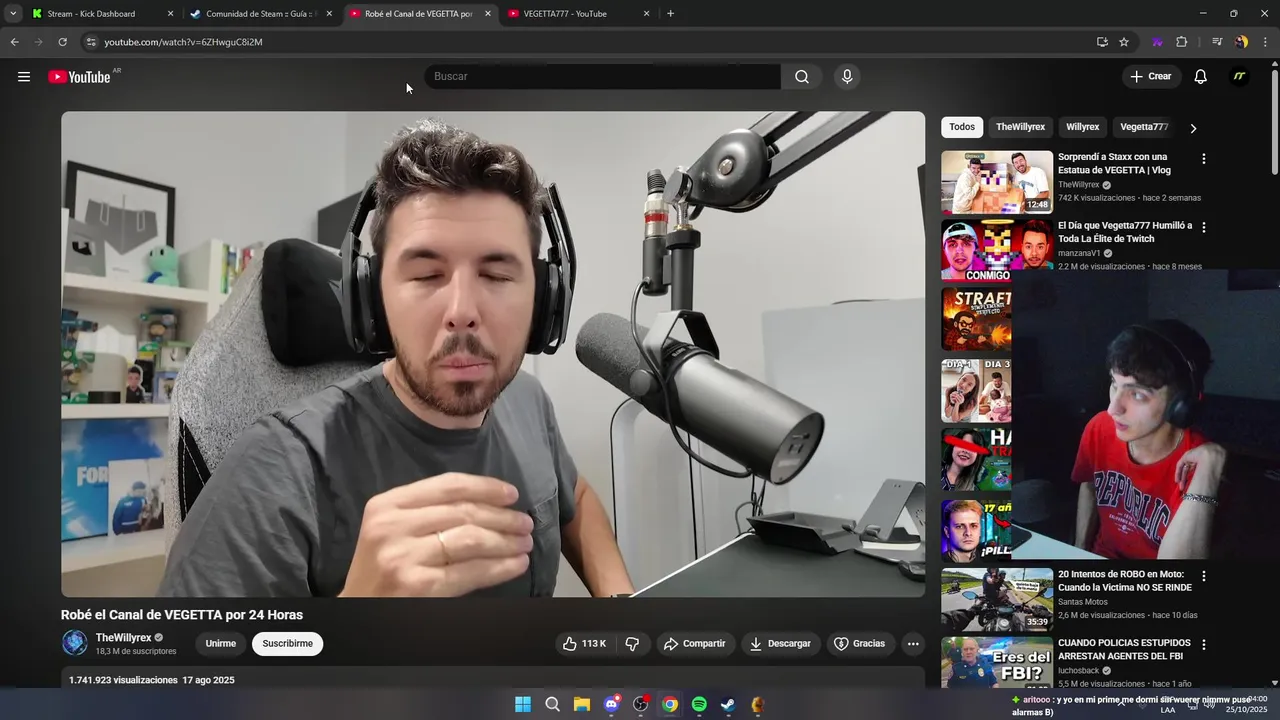Reload the page in Chrome
This screenshot has height=720, width=1280.
coord(62,42)
